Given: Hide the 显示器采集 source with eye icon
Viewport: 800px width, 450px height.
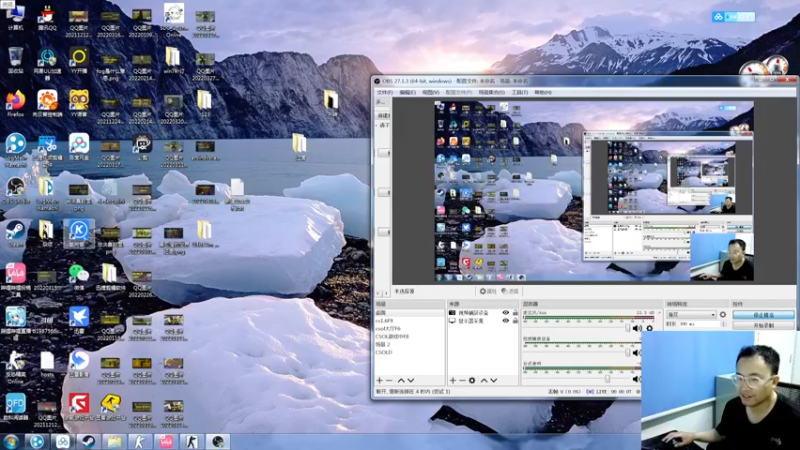Looking at the screenshot, I should click(x=506, y=321).
